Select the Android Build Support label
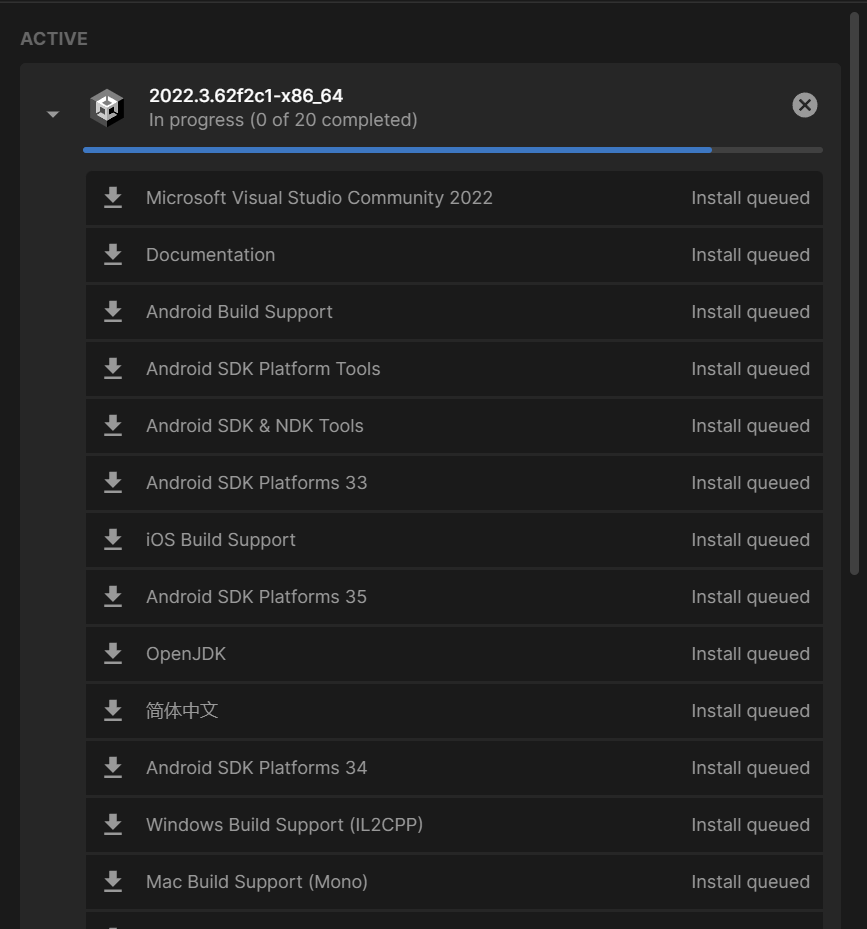The image size is (867, 929). (239, 312)
